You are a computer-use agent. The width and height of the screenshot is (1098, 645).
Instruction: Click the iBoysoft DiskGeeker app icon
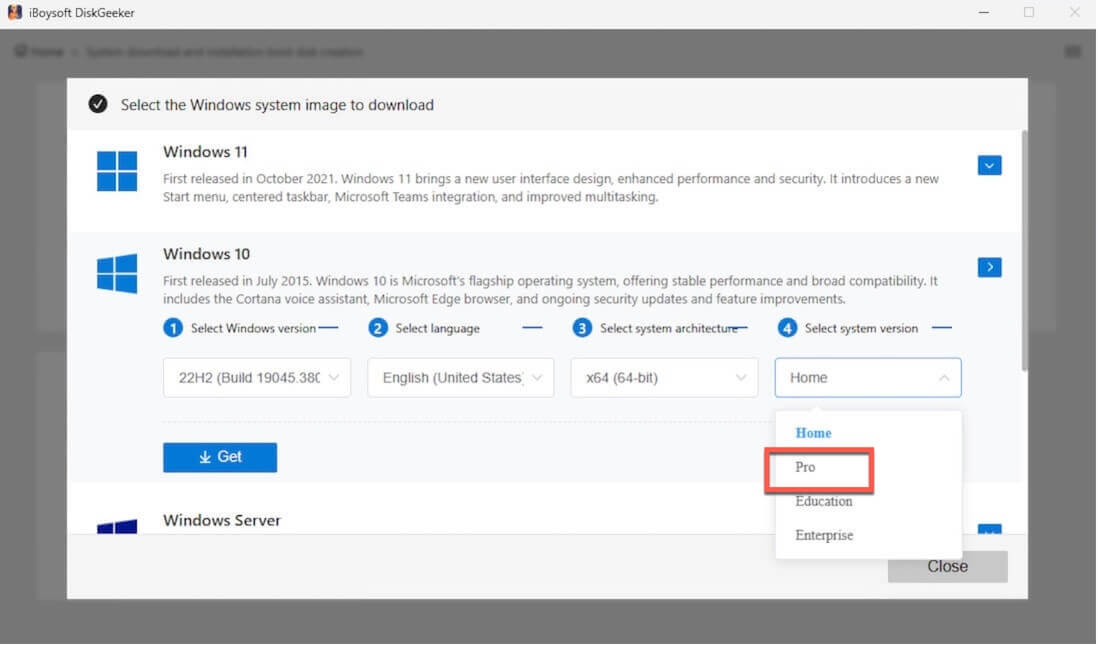15,13
